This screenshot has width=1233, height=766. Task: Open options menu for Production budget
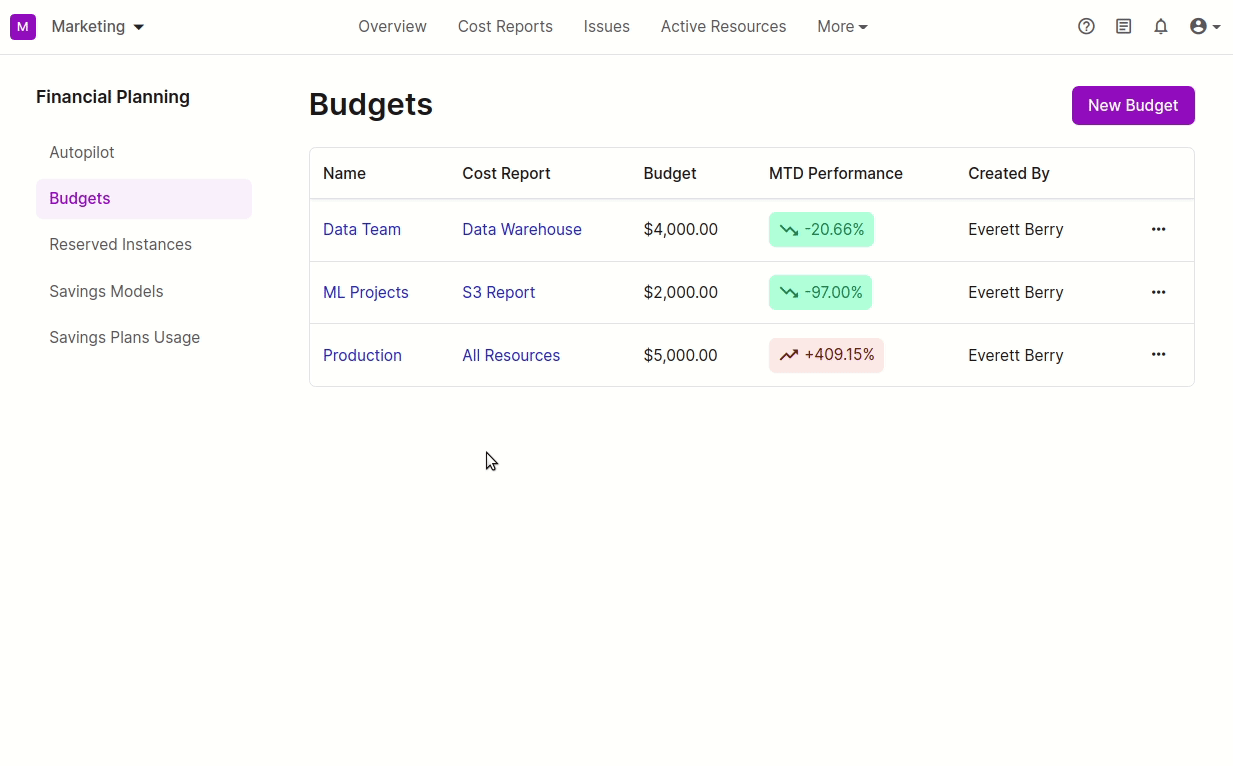point(1158,354)
